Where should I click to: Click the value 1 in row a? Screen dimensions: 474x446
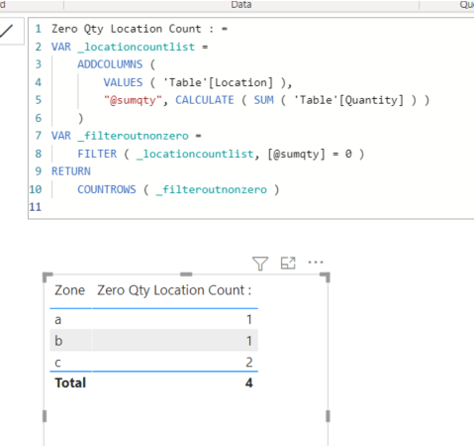[x=249, y=320]
